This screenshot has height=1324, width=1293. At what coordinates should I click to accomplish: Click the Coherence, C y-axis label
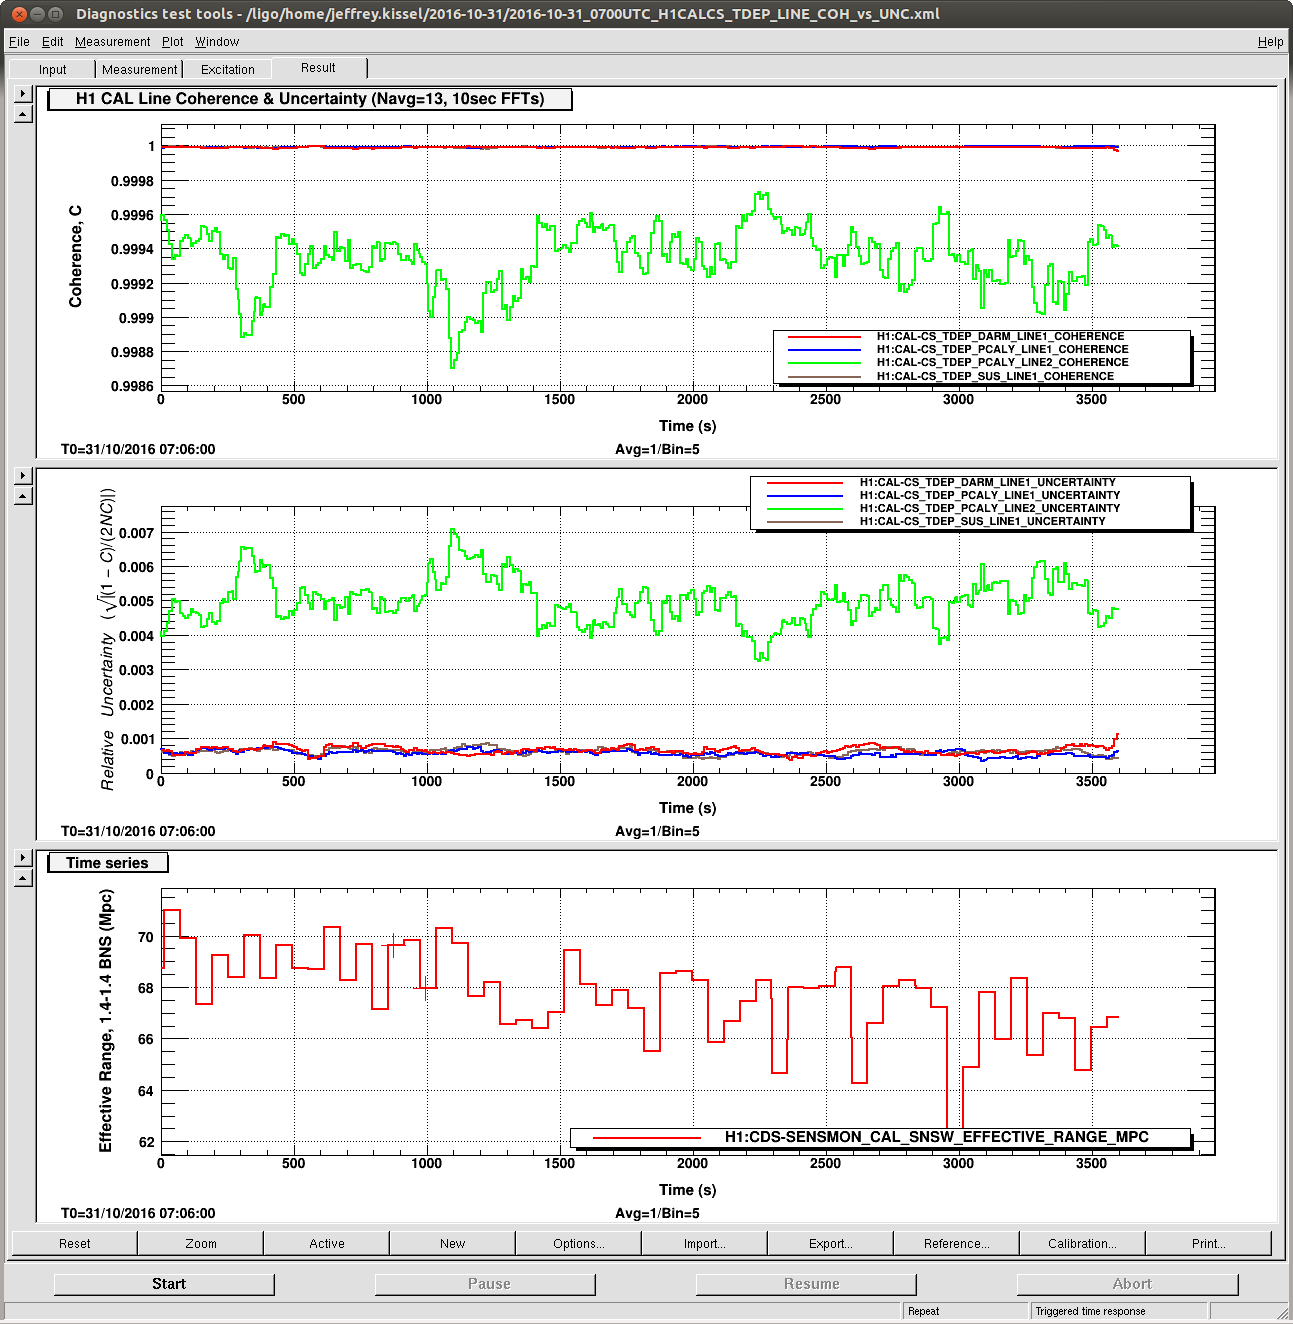[75, 256]
